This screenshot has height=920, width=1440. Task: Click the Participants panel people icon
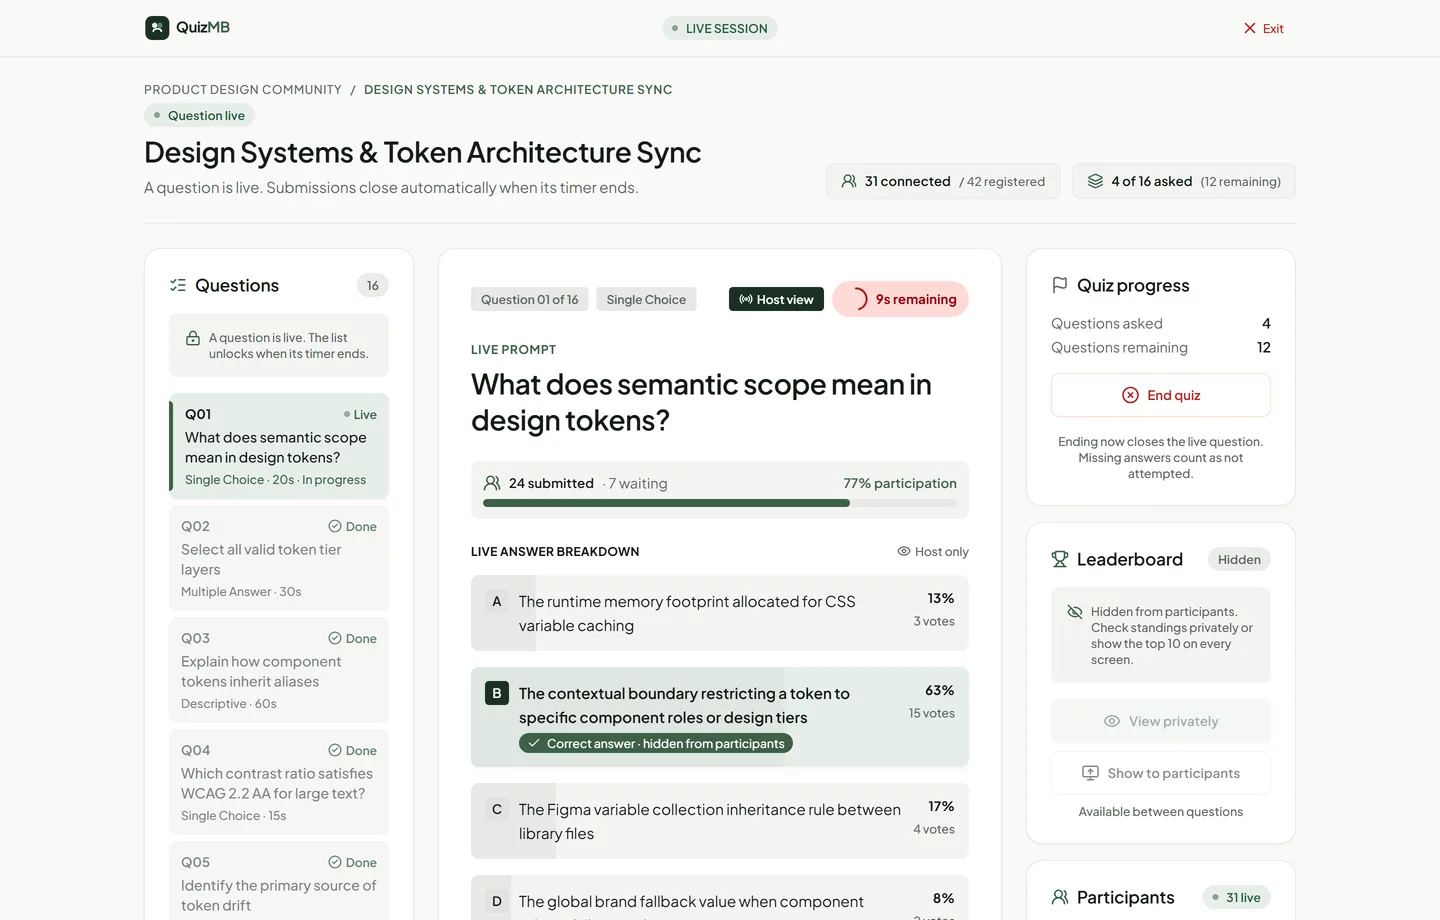(1060, 897)
